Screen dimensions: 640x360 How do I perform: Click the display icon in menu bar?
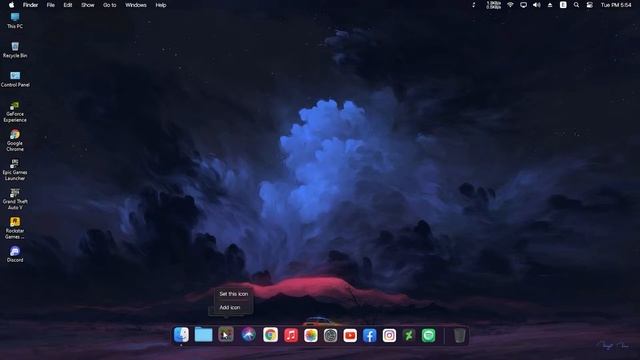[x=523, y=5]
